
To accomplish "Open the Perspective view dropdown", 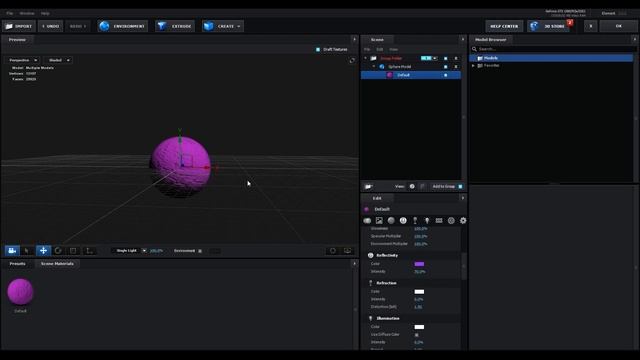I will click(23, 60).
